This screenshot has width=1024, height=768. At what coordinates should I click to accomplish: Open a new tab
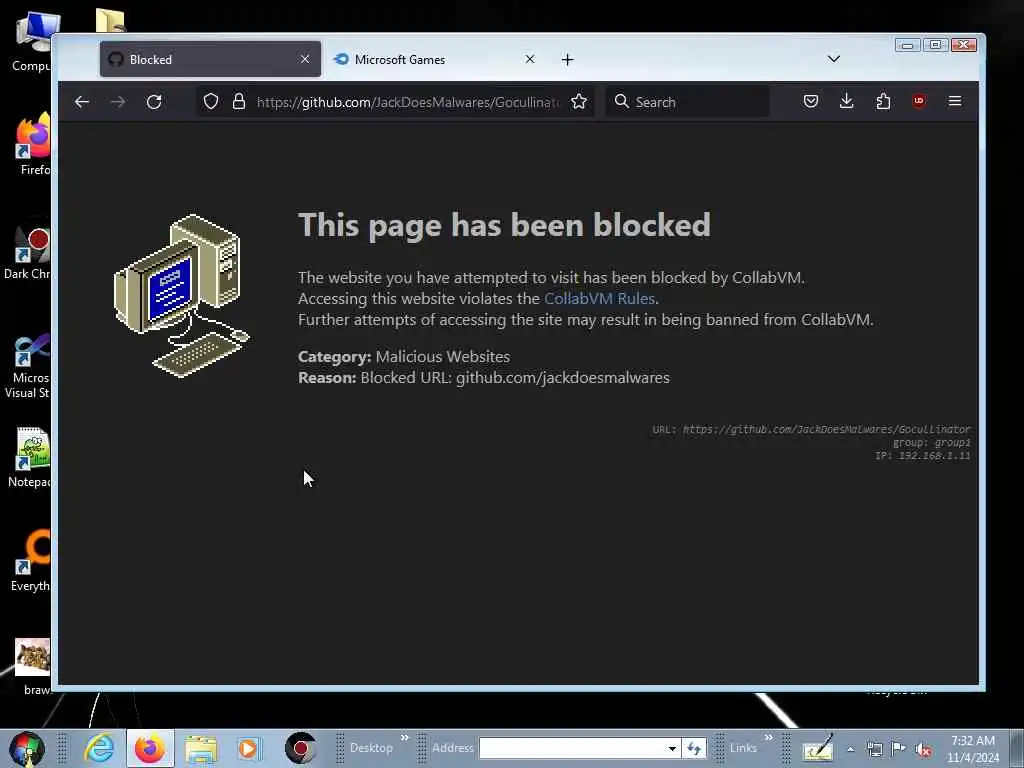(568, 59)
